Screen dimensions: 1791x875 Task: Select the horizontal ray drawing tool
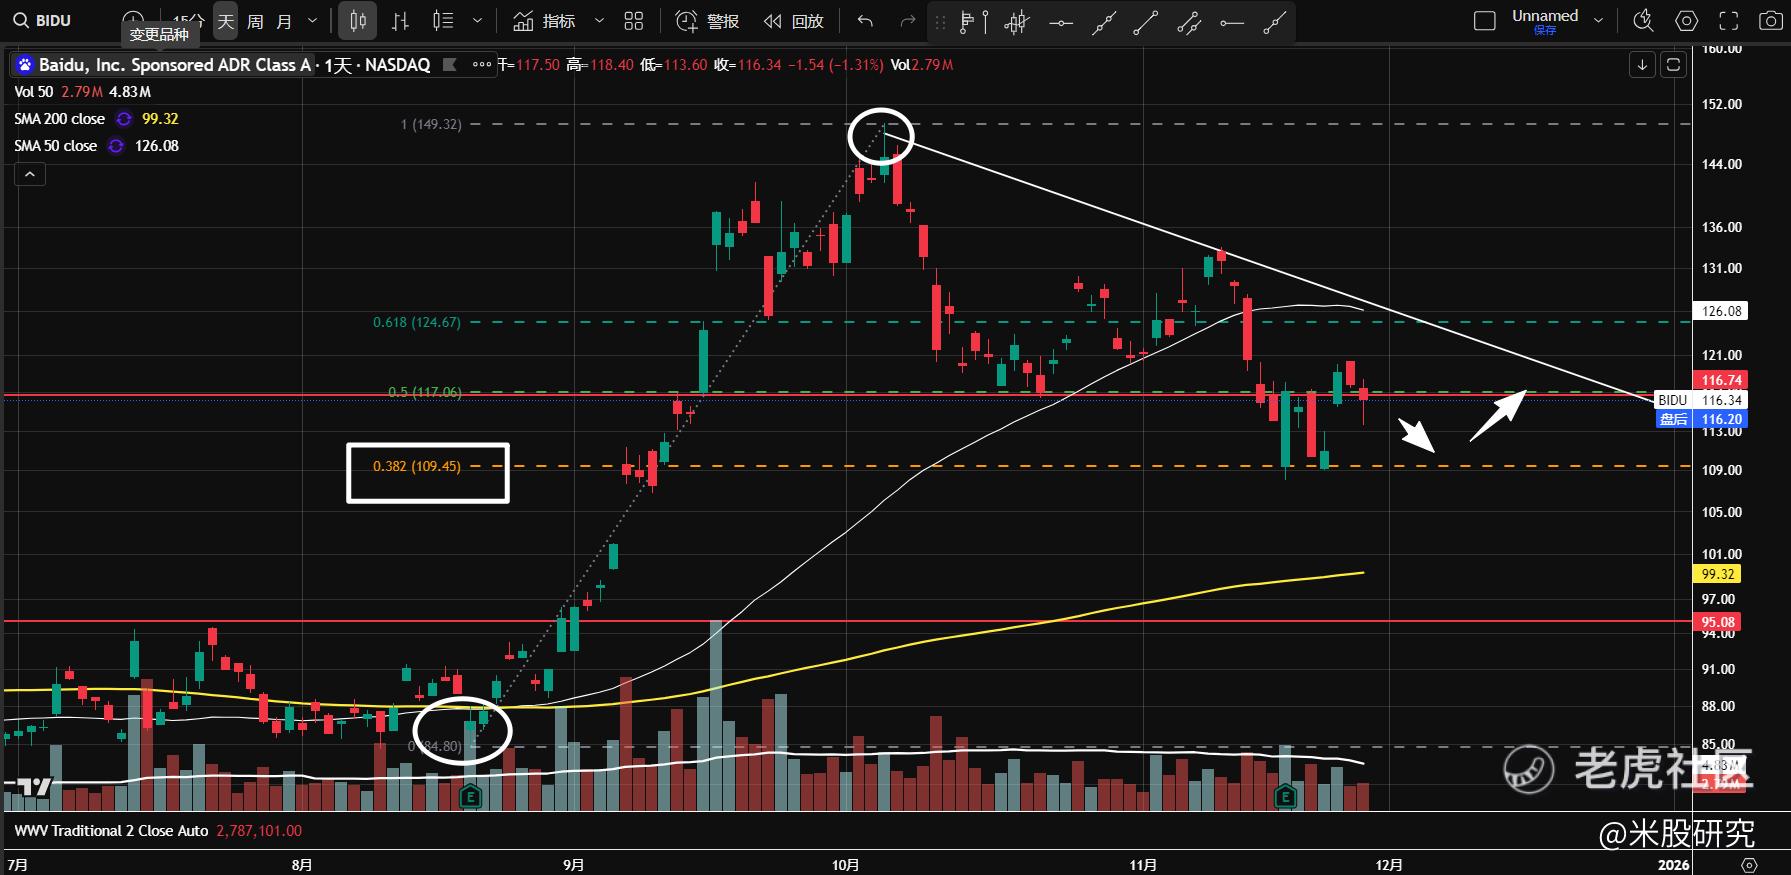(1232, 22)
